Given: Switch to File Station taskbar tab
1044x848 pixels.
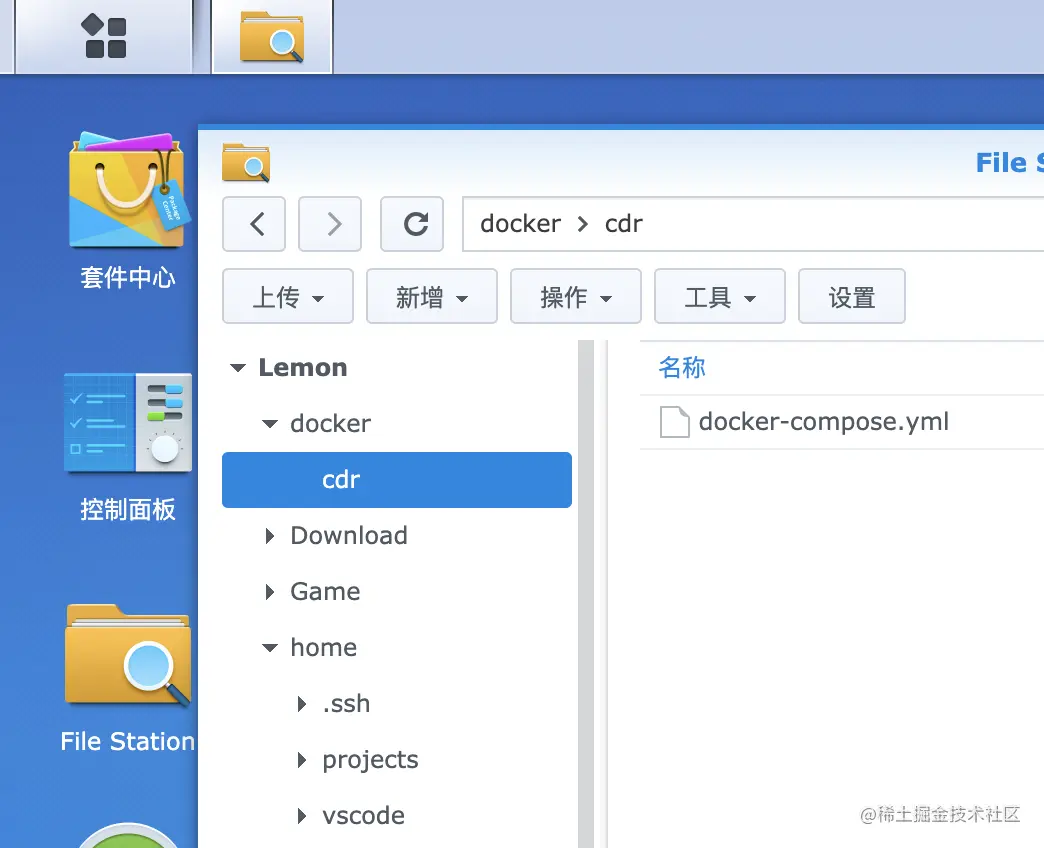Looking at the screenshot, I should point(272,37).
